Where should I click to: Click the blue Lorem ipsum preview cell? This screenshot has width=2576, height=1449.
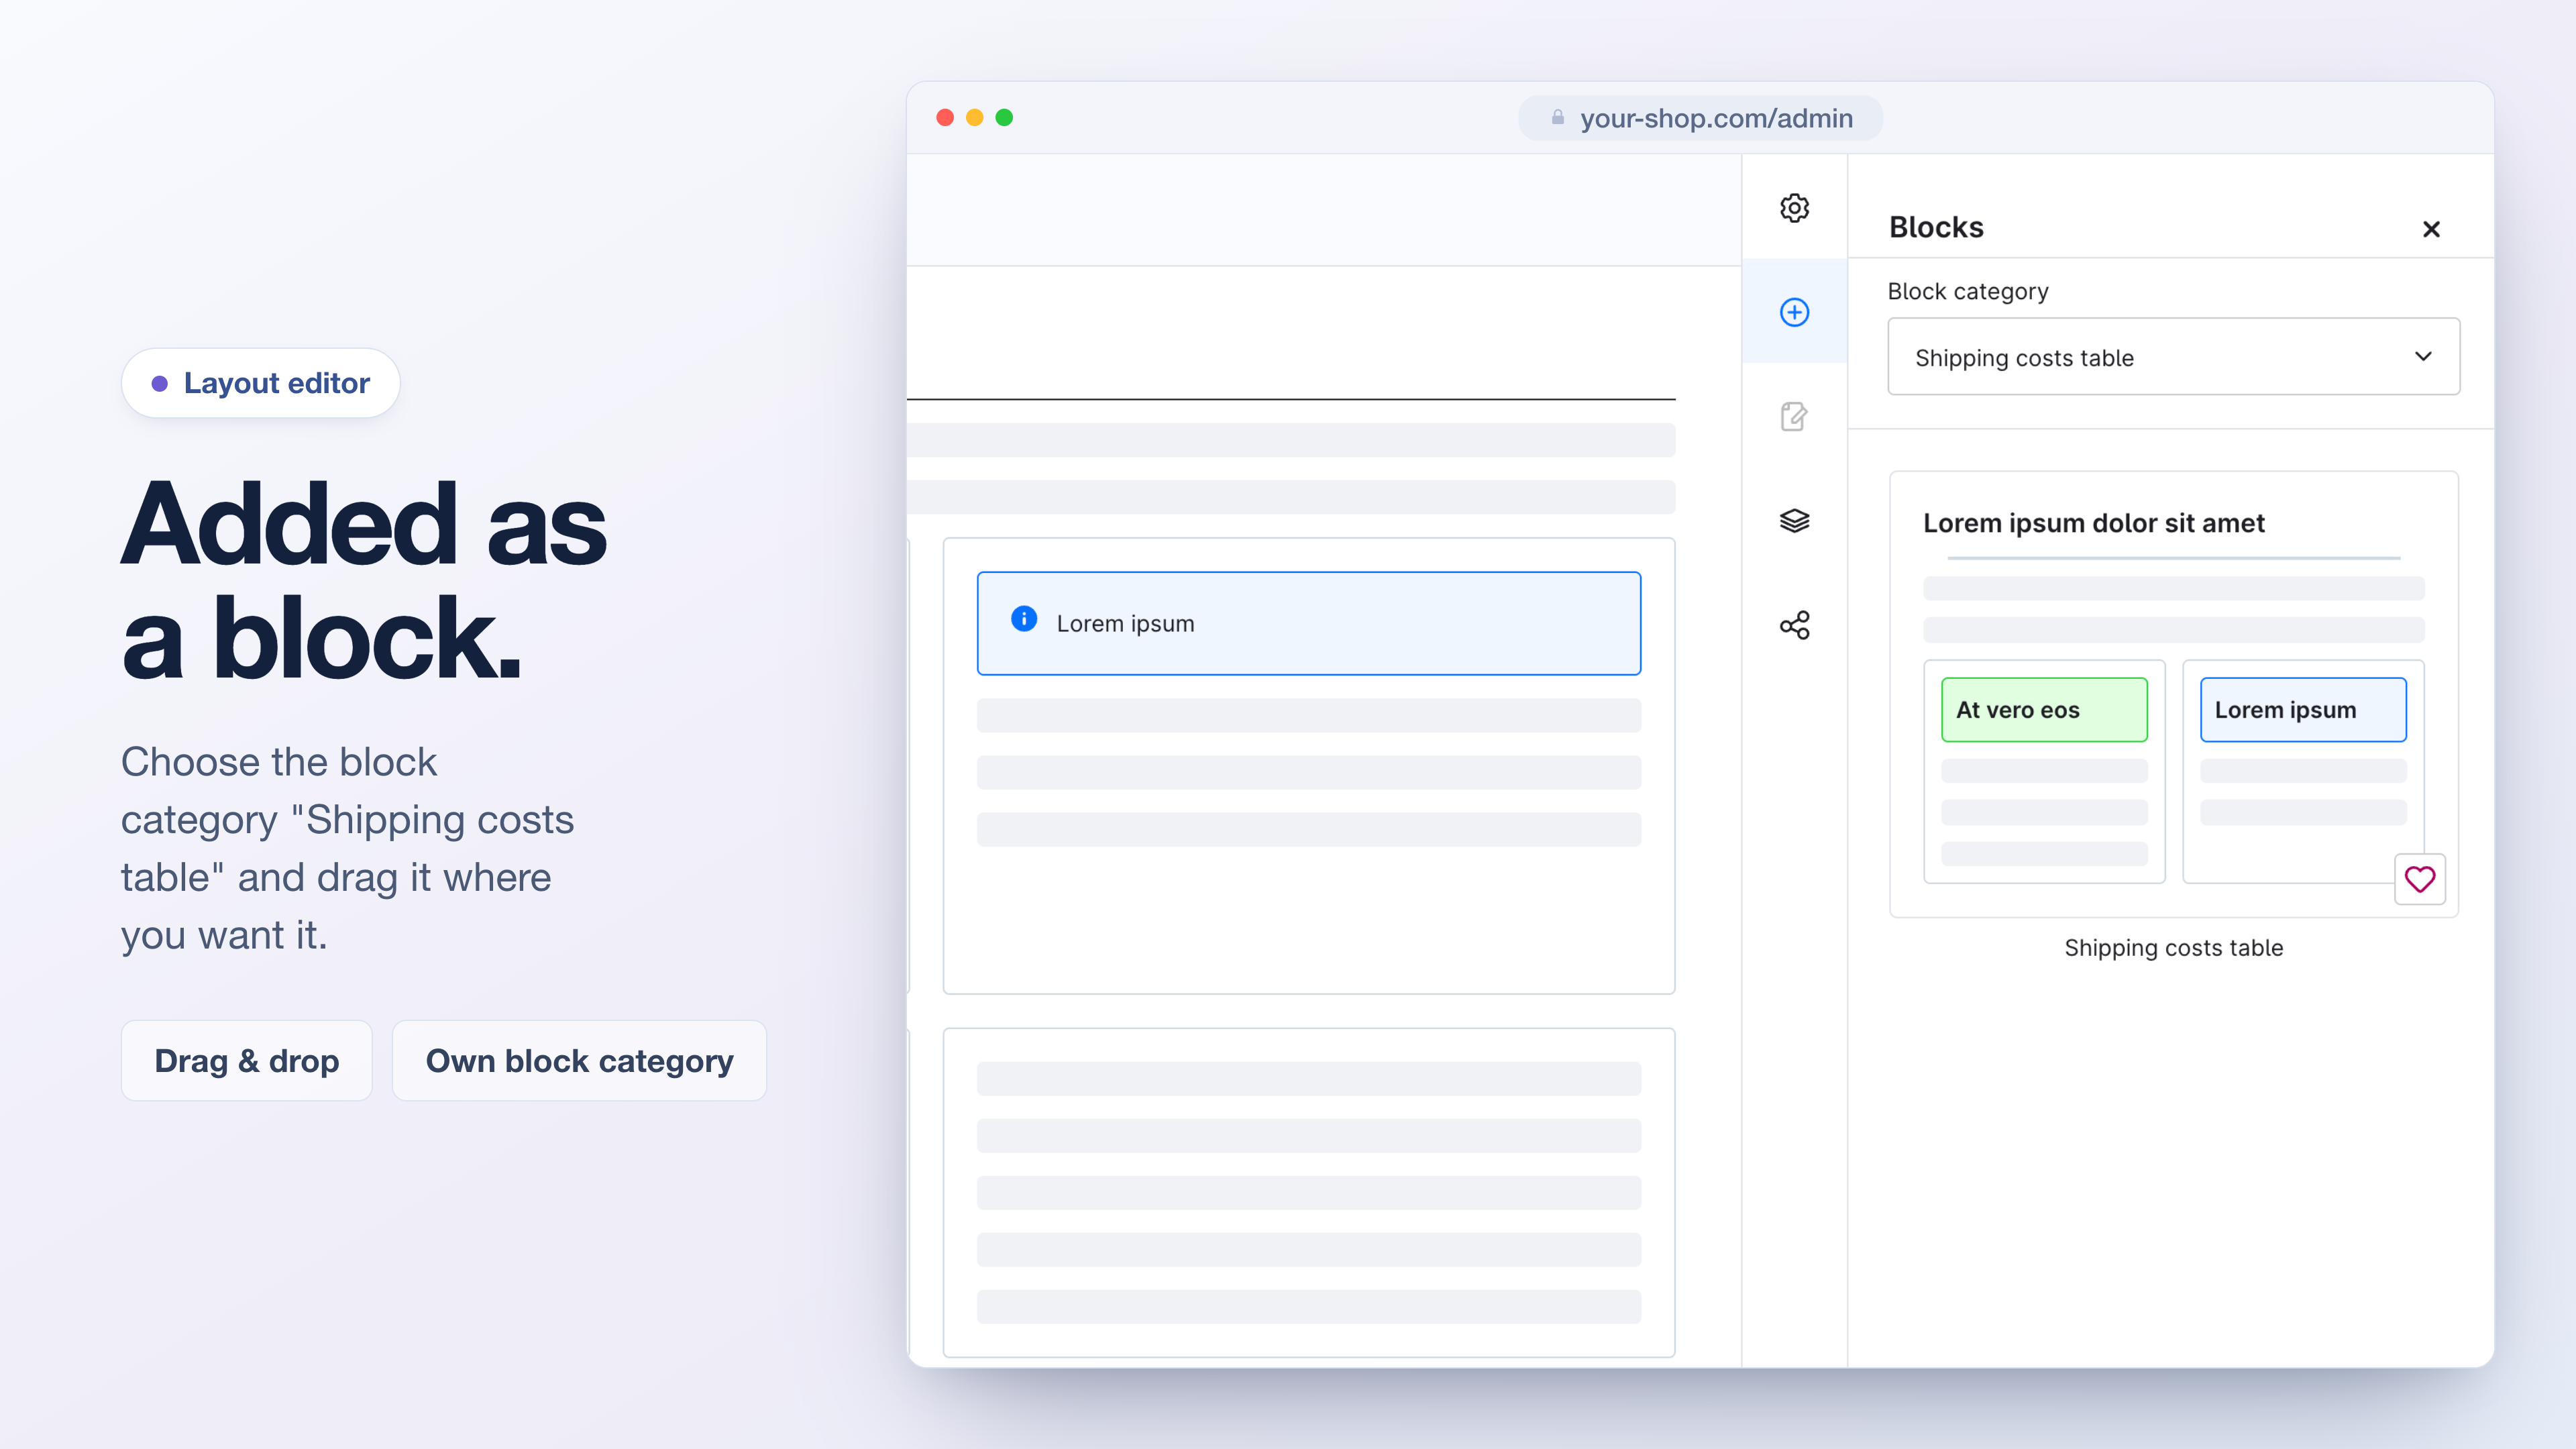tap(2303, 710)
